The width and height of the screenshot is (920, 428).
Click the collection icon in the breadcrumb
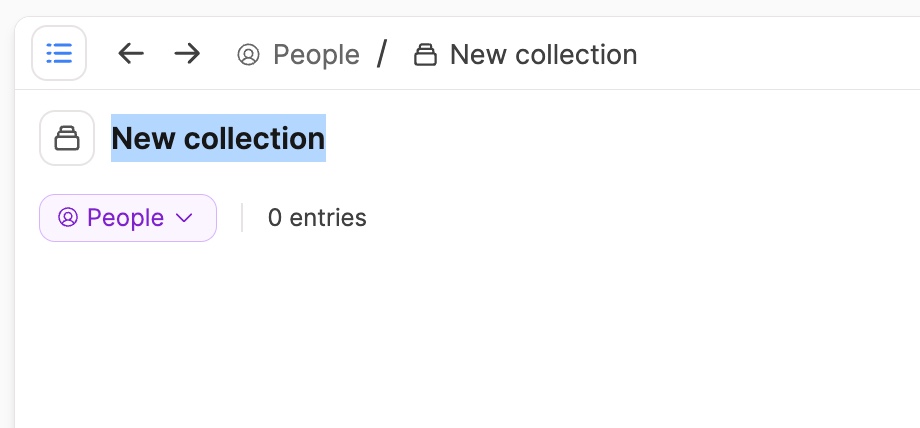(425, 55)
